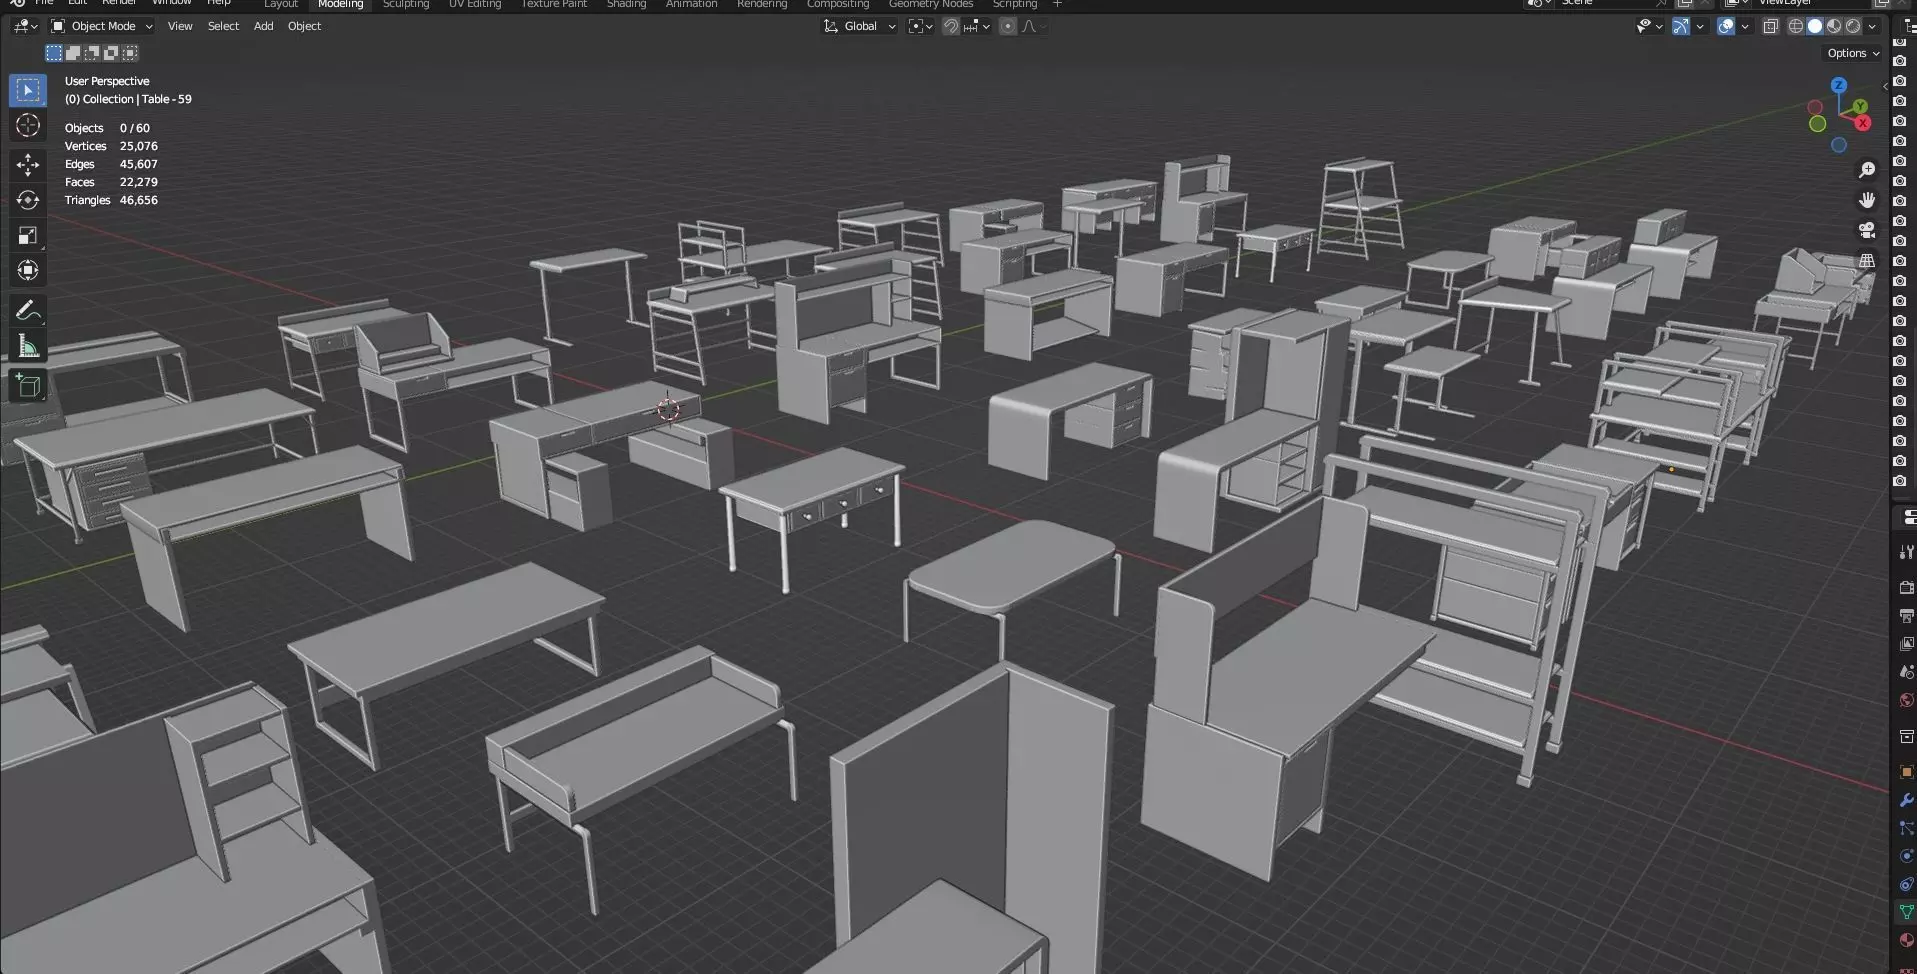Click the 'User Perspective' label
Viewport: 1917px width, 974px height.
107,81
